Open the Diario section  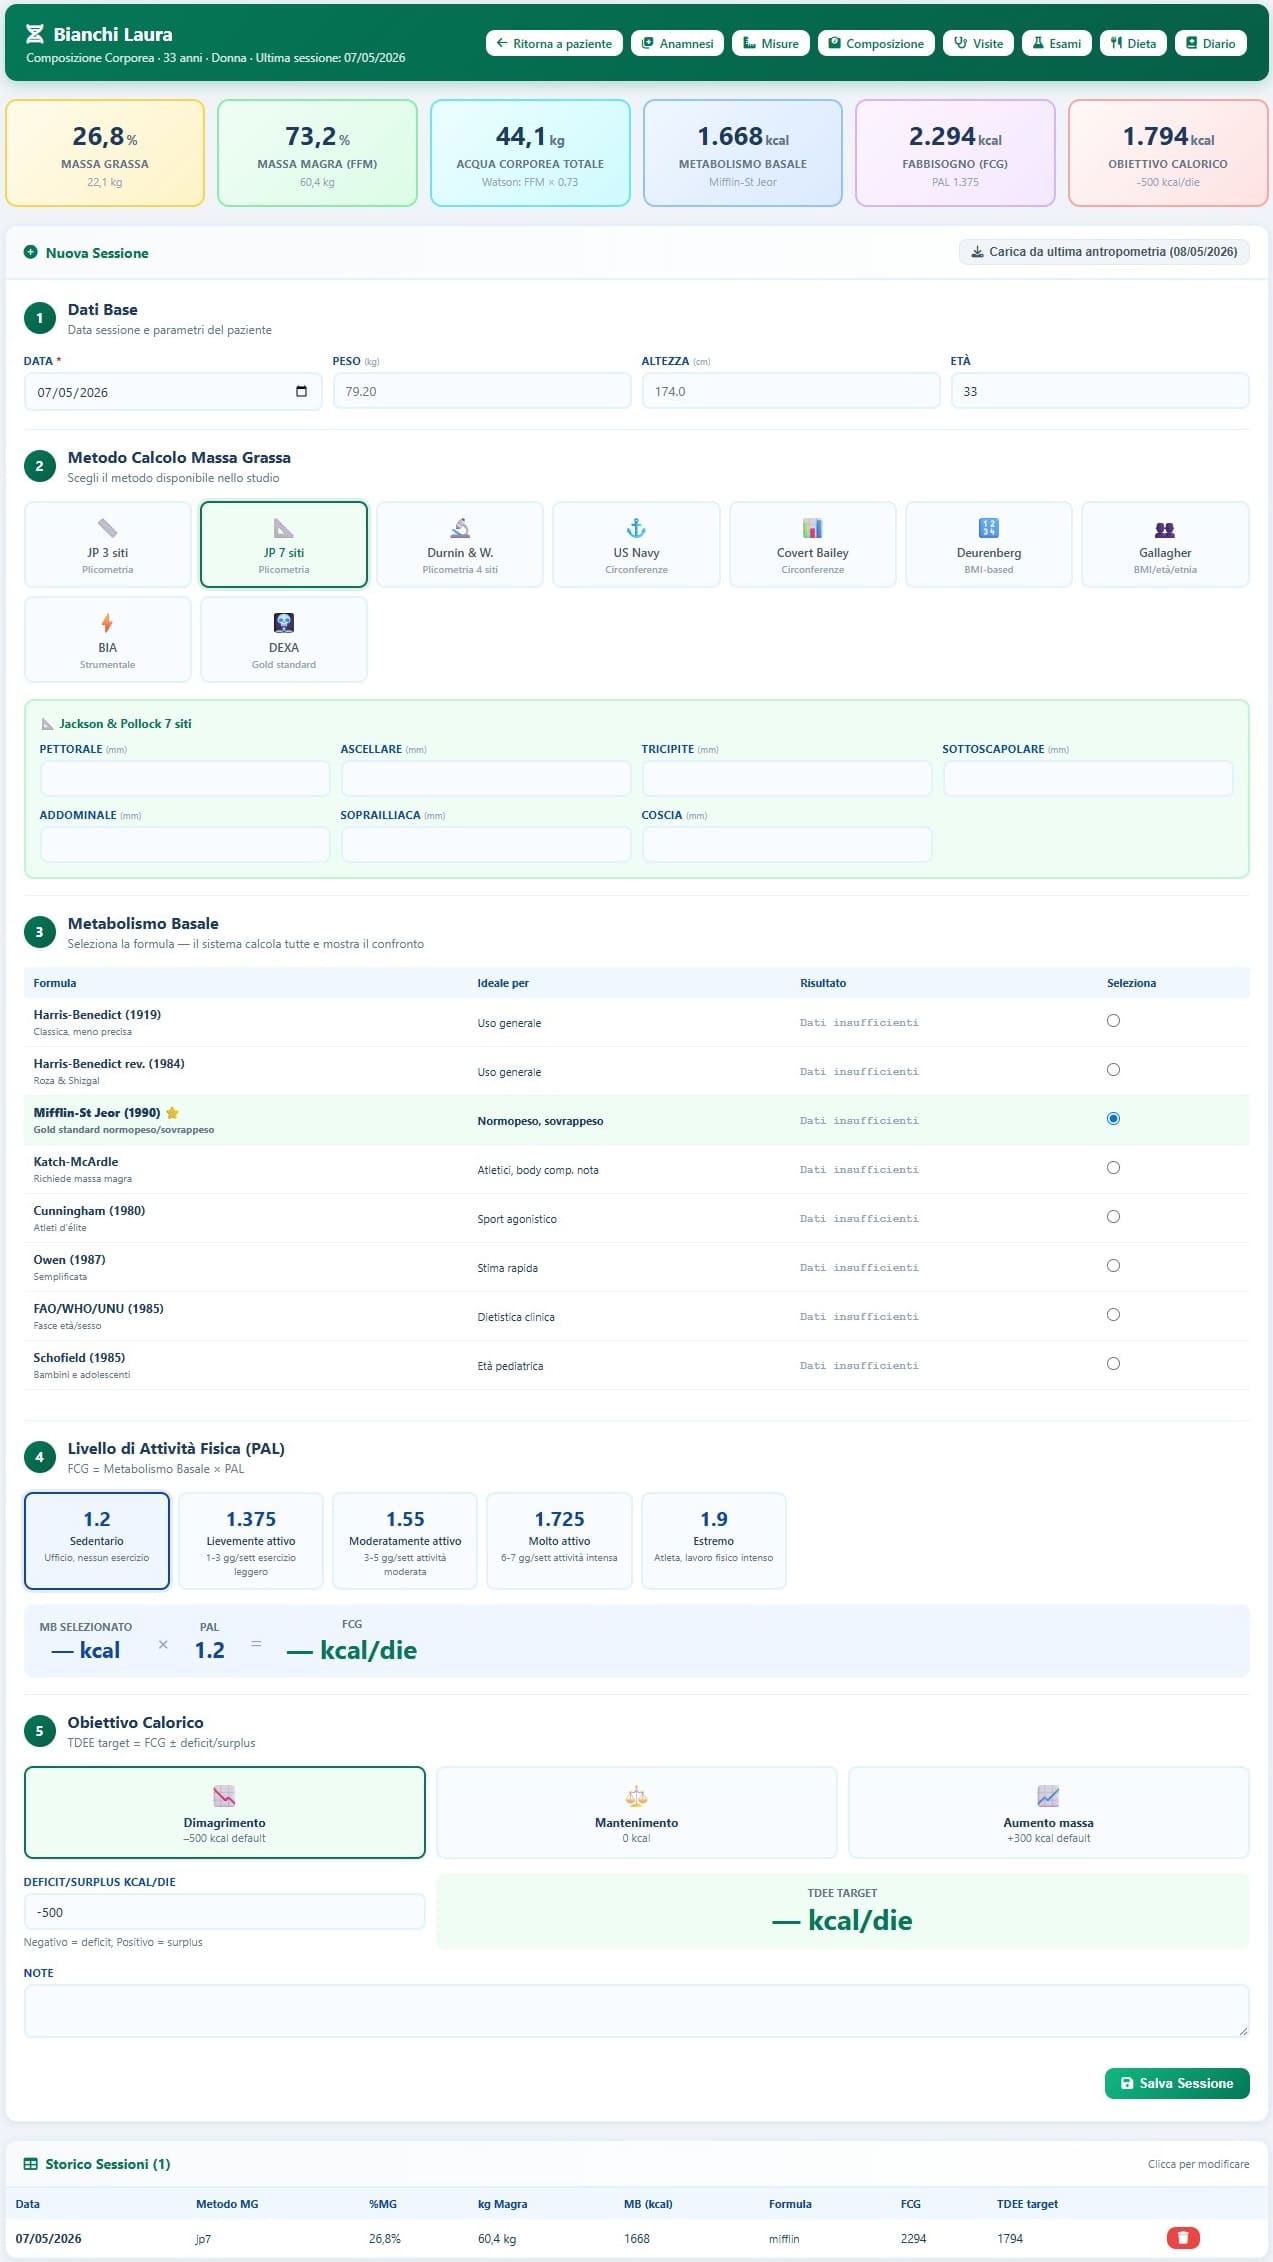1210,43
